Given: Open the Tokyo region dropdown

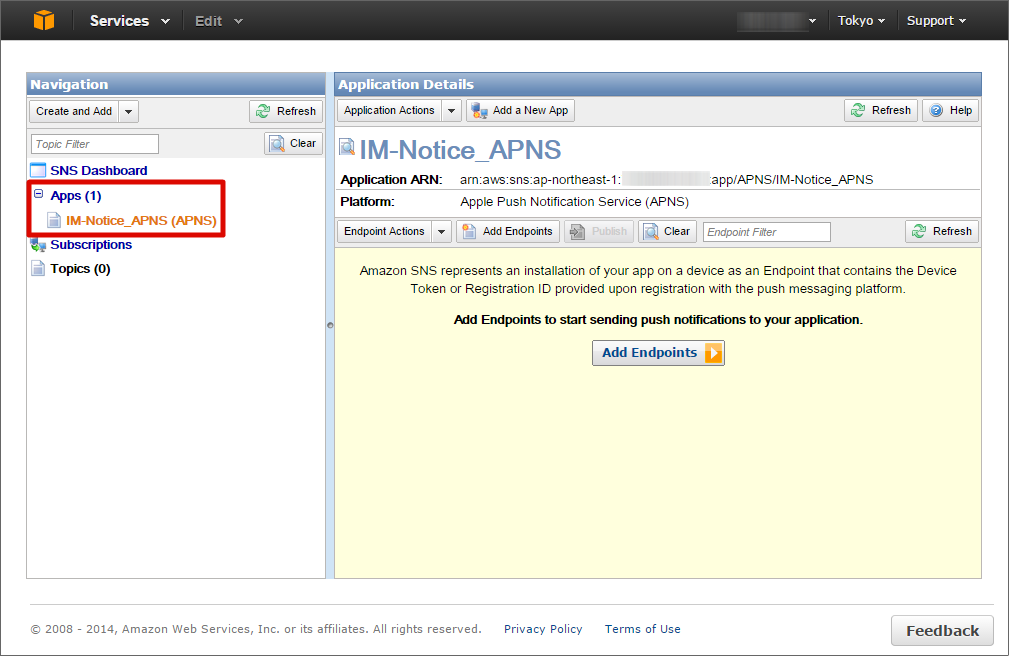Looking at the screenshot, I should (x=861, y=21).
